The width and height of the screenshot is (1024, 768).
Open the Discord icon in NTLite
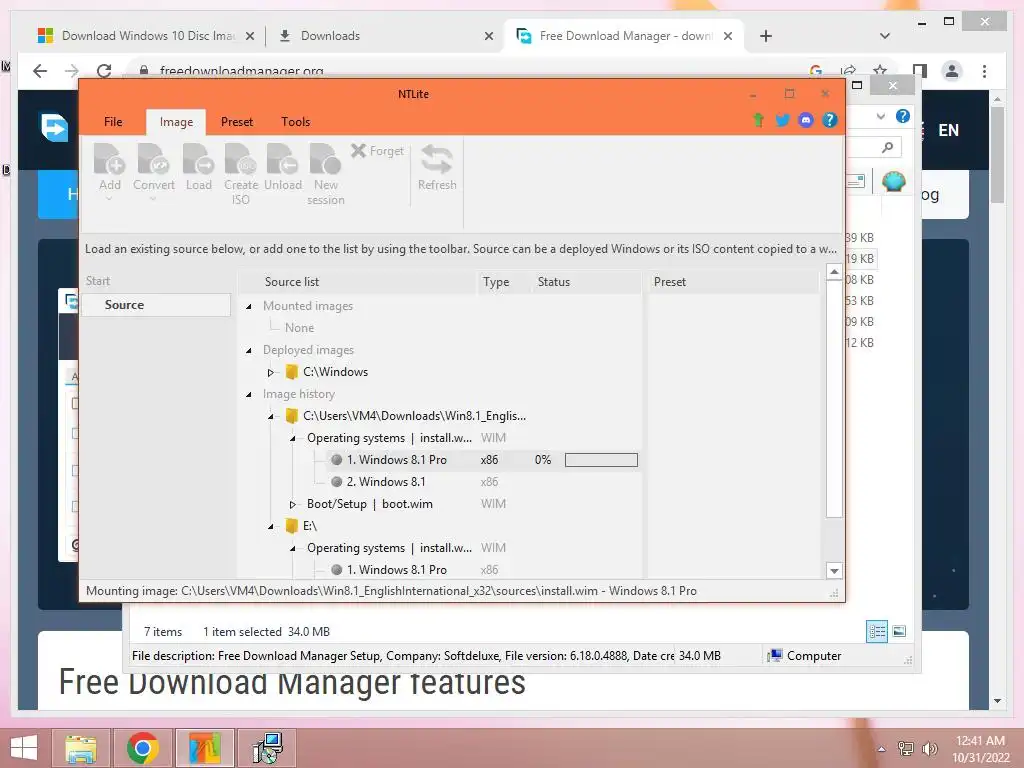tap(806, 120)
